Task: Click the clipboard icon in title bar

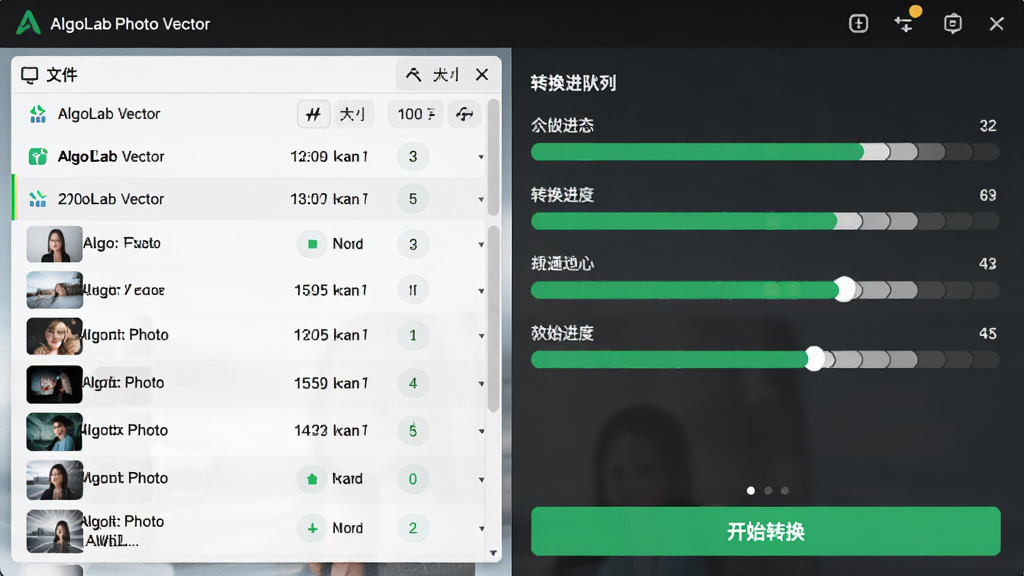Action: pyautogui.click(x=953, y=24)
